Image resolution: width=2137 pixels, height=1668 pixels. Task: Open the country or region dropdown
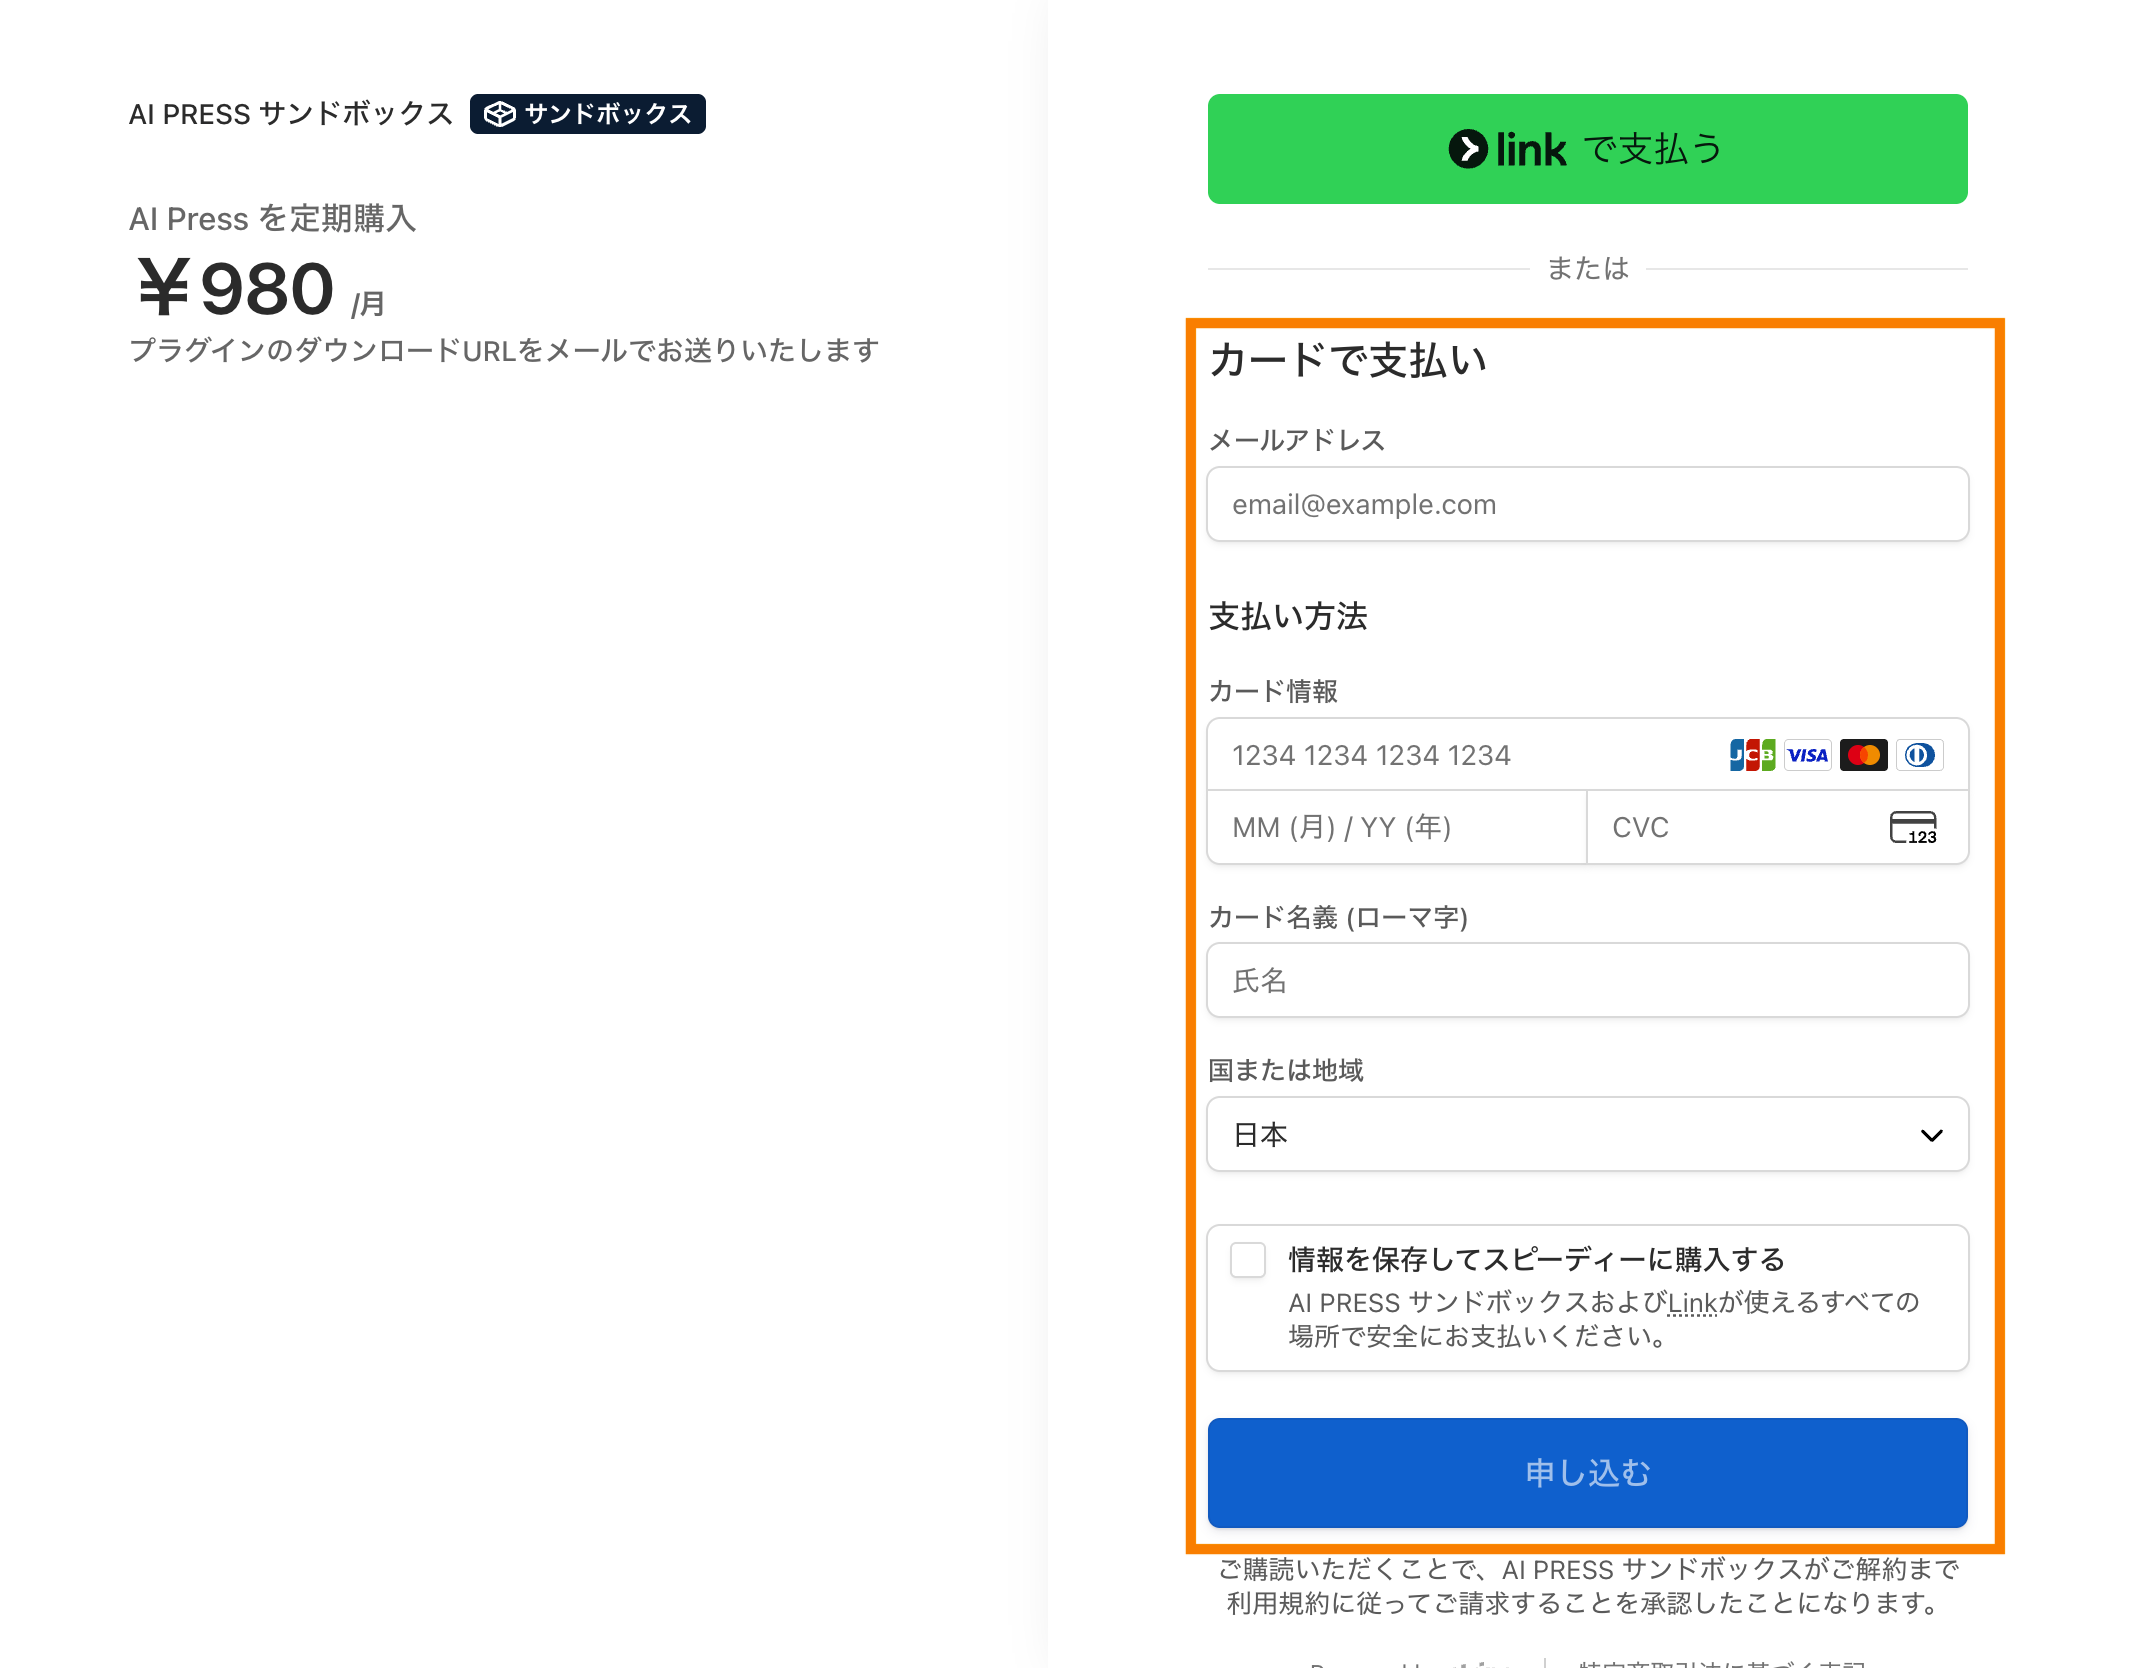point(1587,1135)
